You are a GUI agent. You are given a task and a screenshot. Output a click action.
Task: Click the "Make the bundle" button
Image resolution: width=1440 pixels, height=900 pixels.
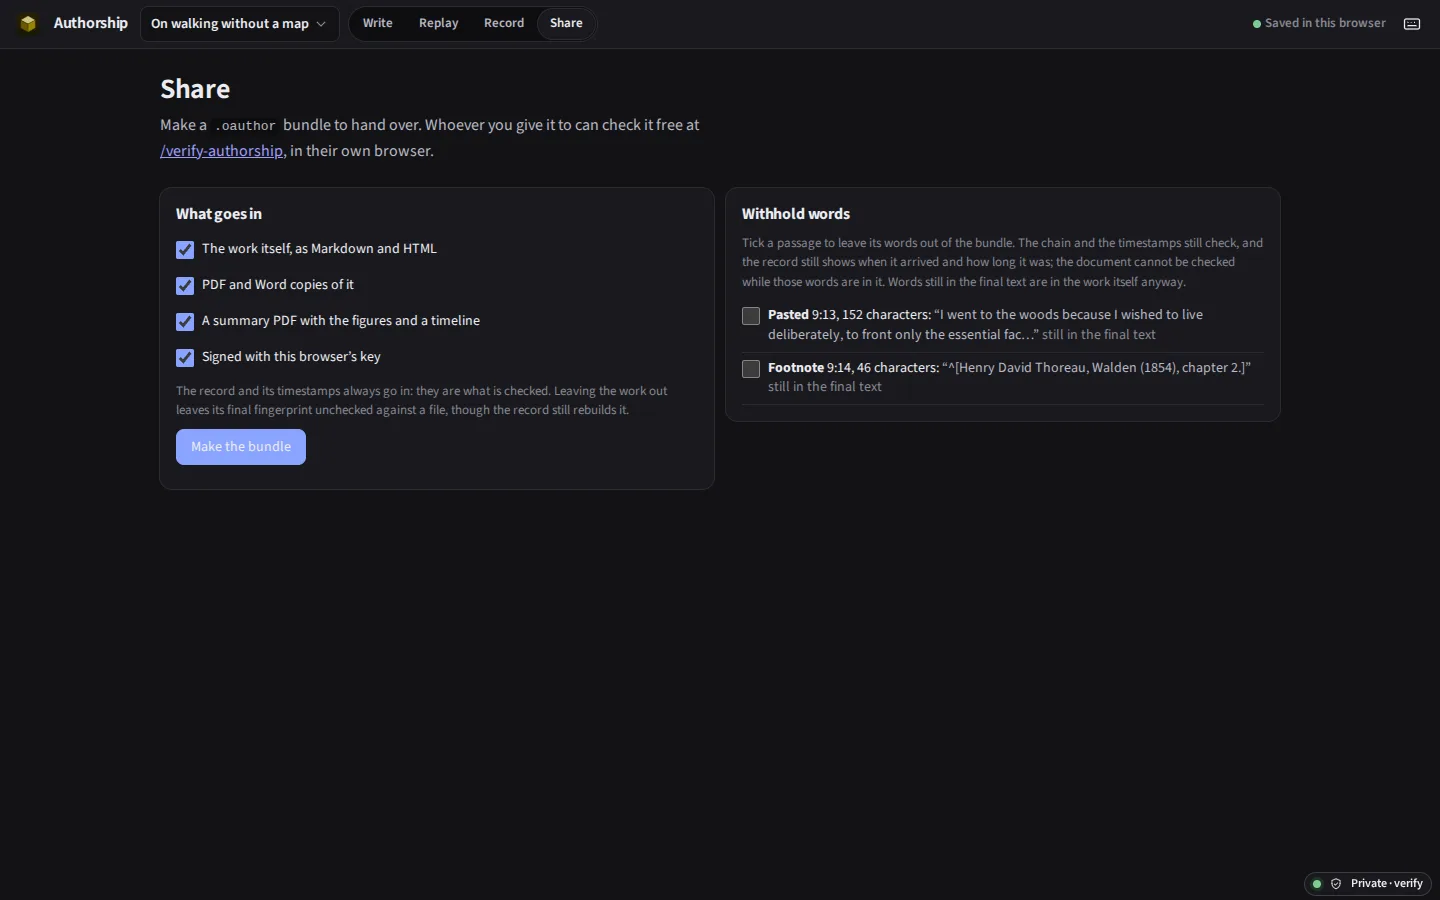[241, 447]
